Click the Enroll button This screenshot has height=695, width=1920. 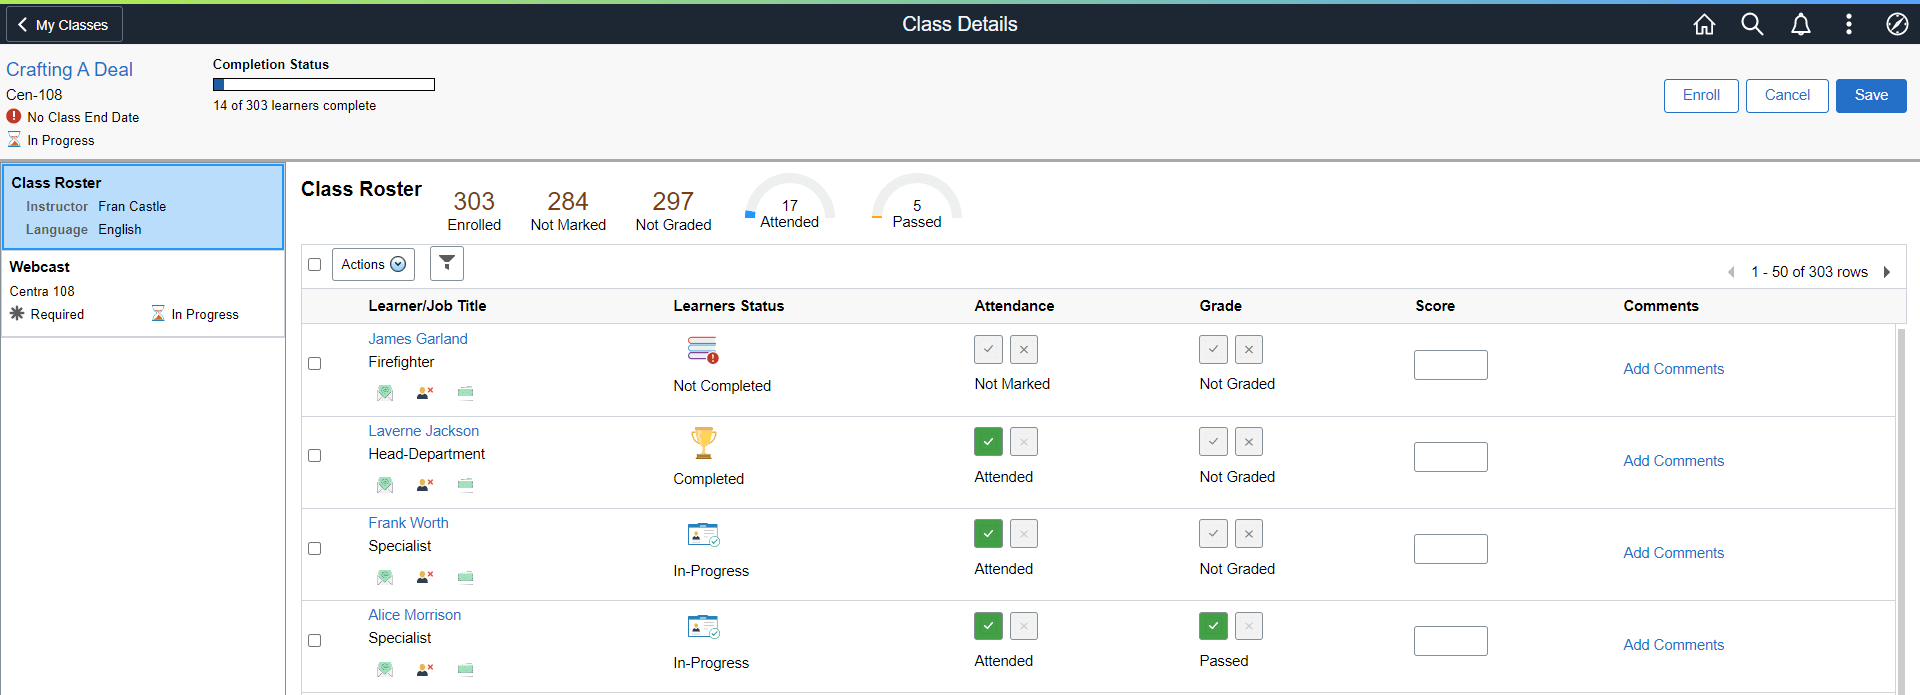(x=1701, y=96)
